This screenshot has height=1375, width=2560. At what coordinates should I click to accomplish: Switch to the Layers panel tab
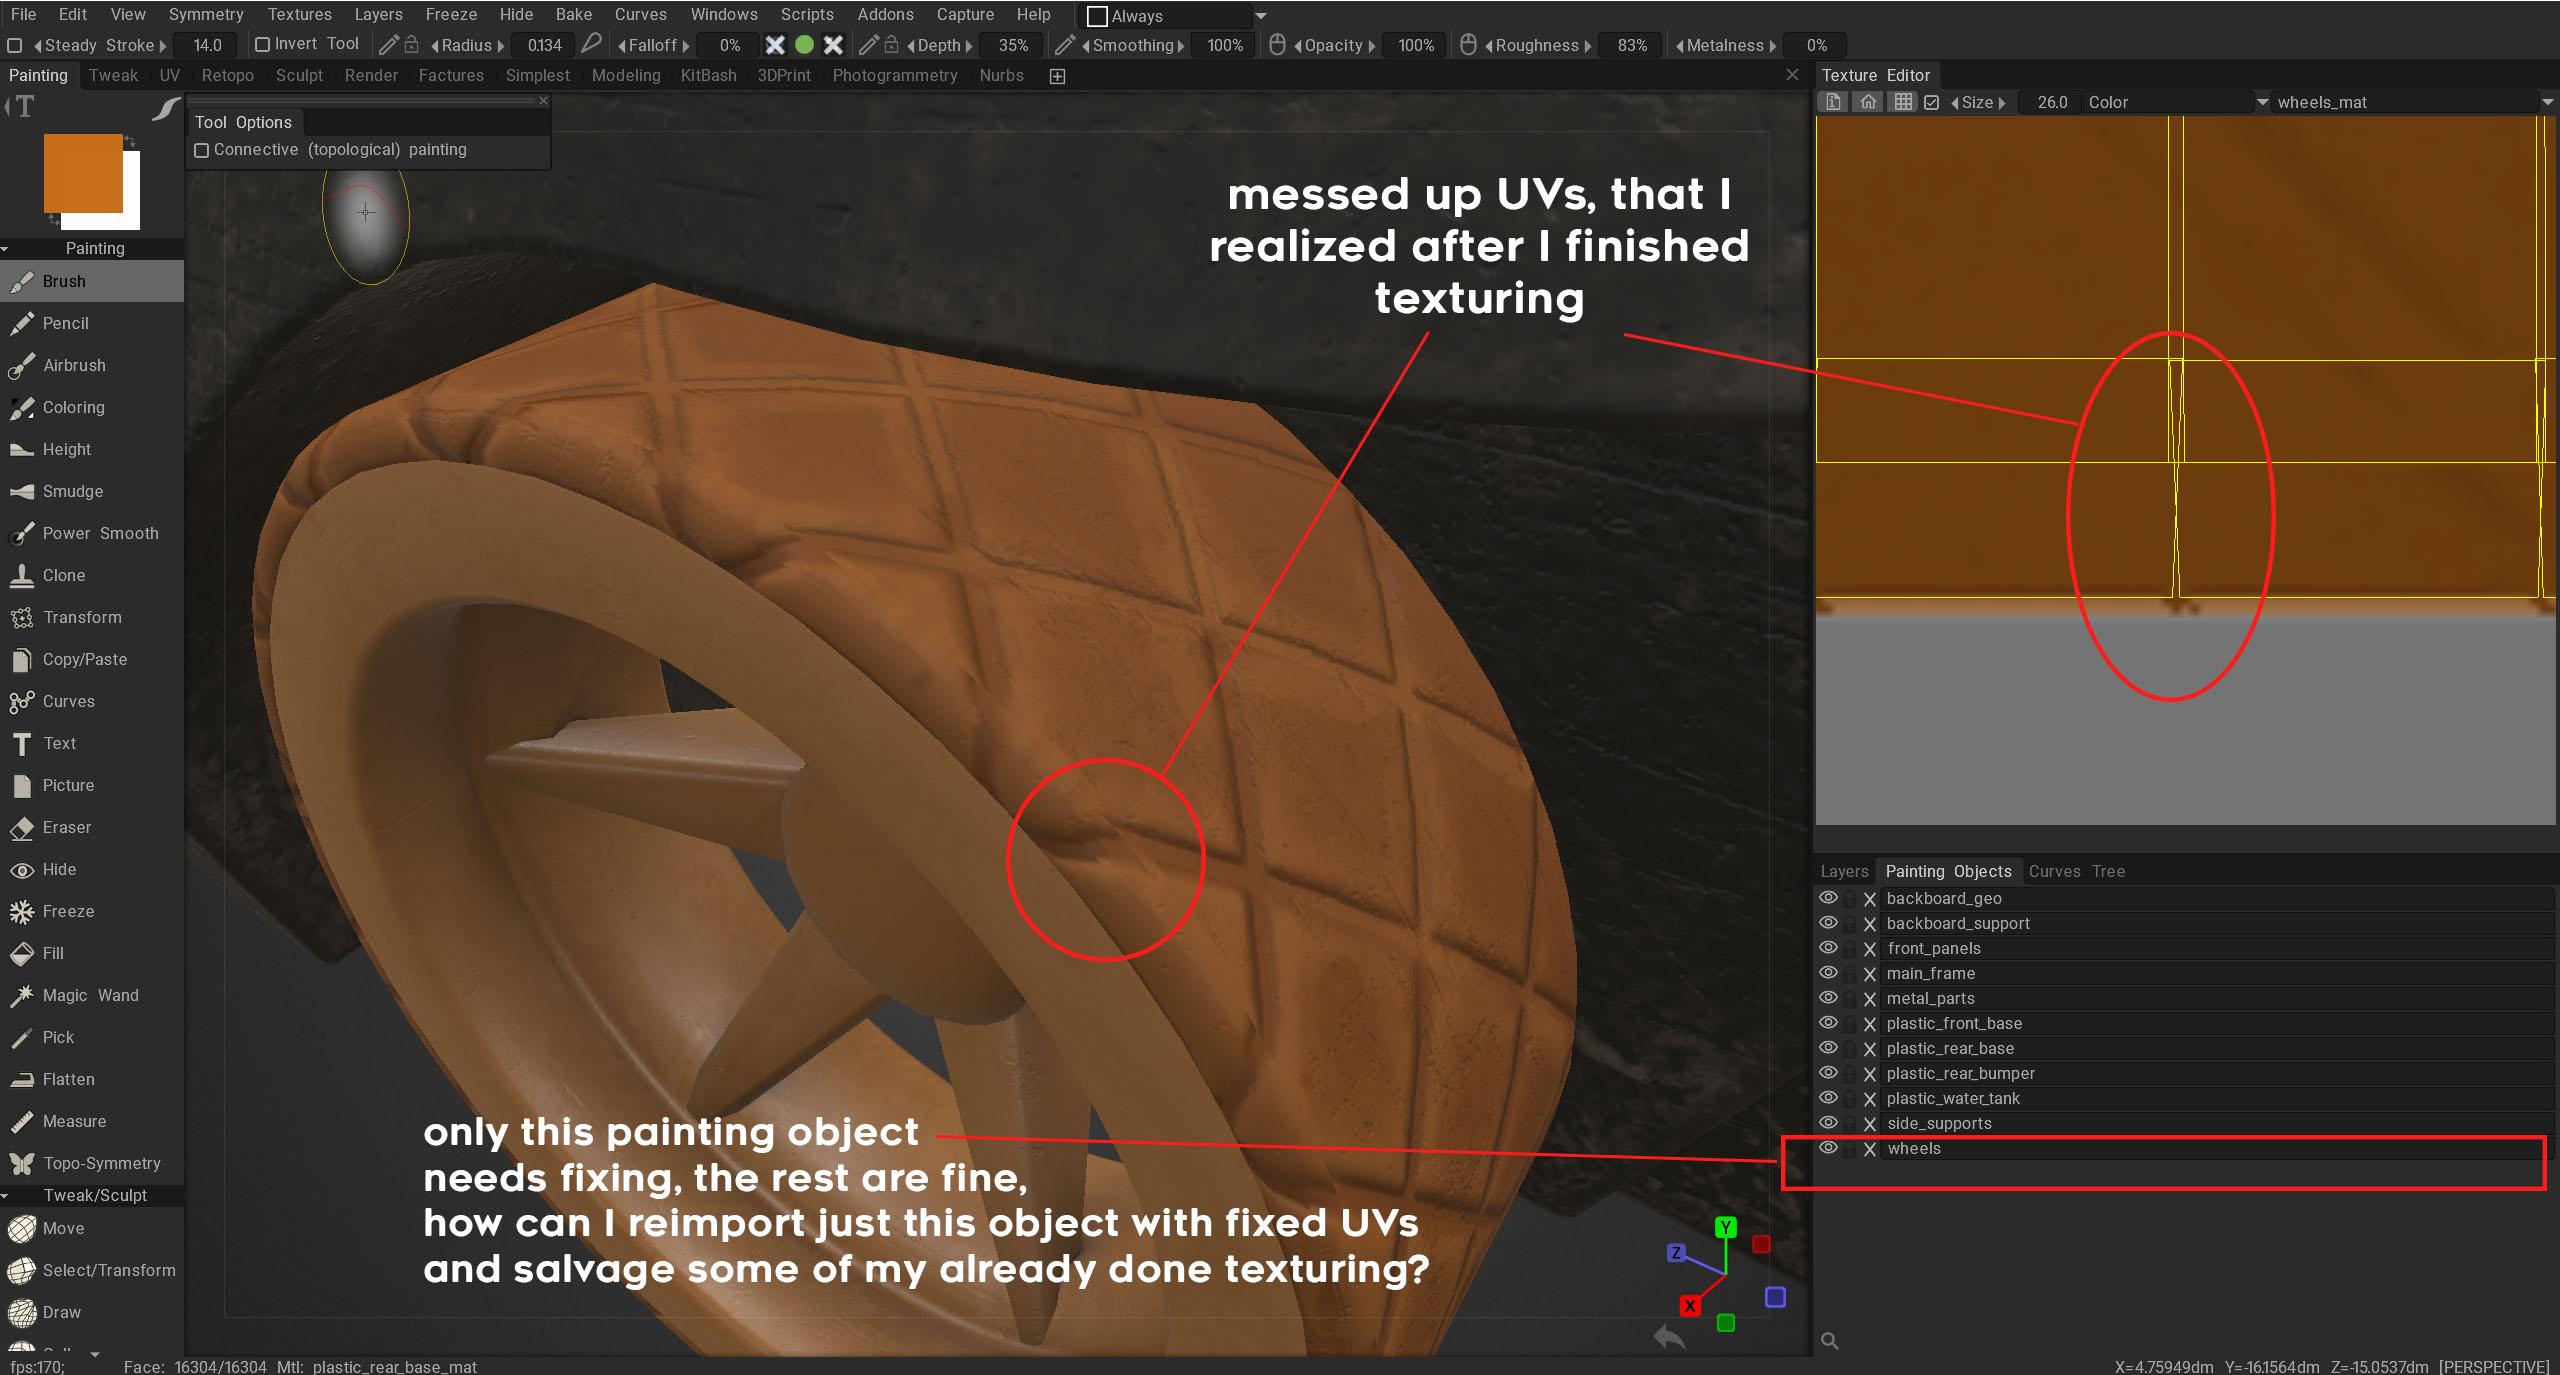pos(1844,871)
